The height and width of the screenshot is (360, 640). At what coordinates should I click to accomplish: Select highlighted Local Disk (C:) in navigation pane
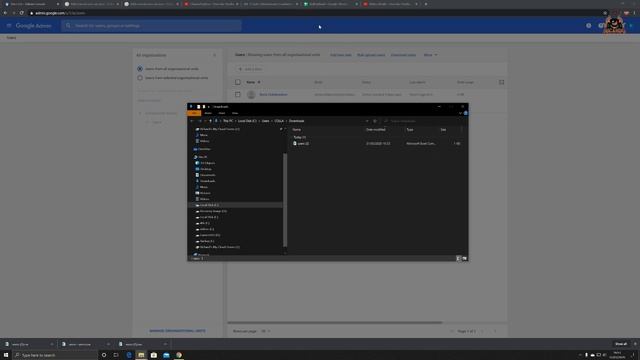click(x=235, y=205)
